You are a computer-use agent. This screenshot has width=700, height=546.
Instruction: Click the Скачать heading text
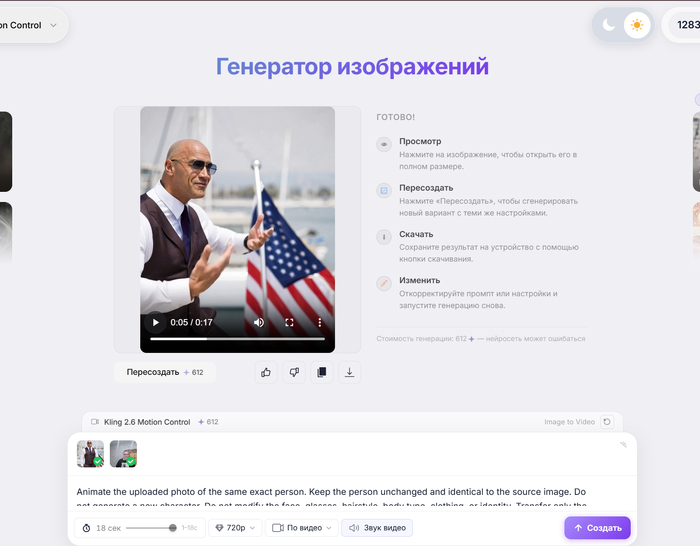[x=416, y=234]
